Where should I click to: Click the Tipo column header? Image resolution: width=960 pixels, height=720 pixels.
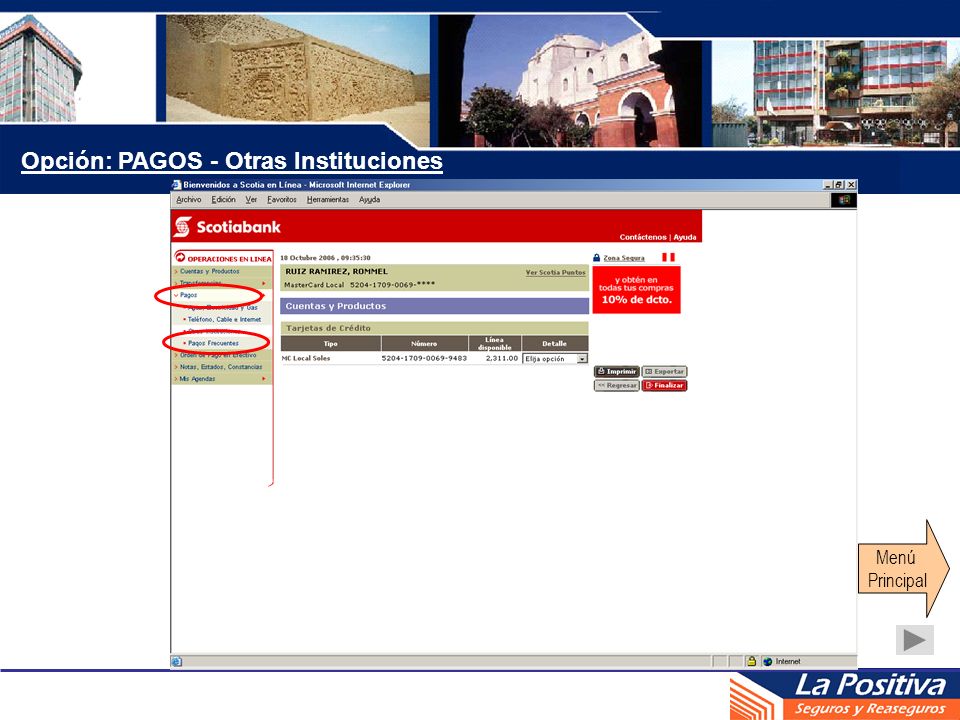[x=331, y=343]
